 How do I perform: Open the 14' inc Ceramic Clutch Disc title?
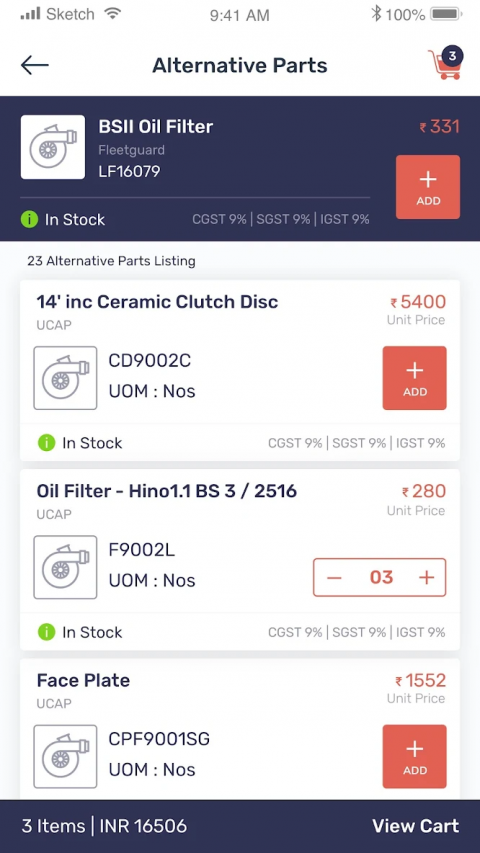[x=157, y=302]
